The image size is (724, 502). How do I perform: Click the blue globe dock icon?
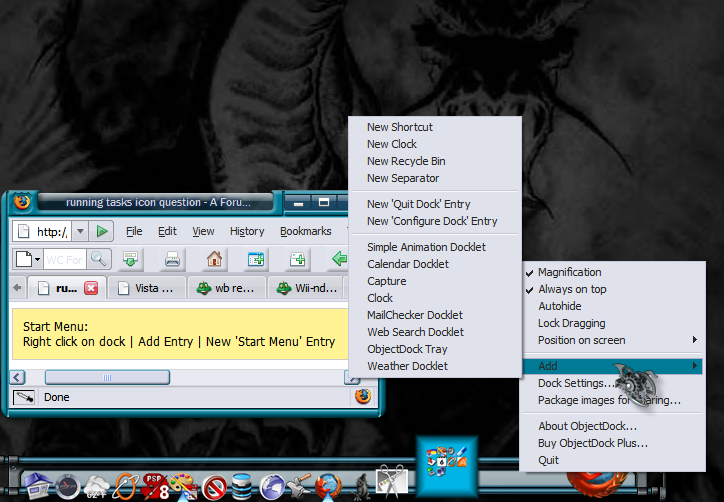(272, 488)
